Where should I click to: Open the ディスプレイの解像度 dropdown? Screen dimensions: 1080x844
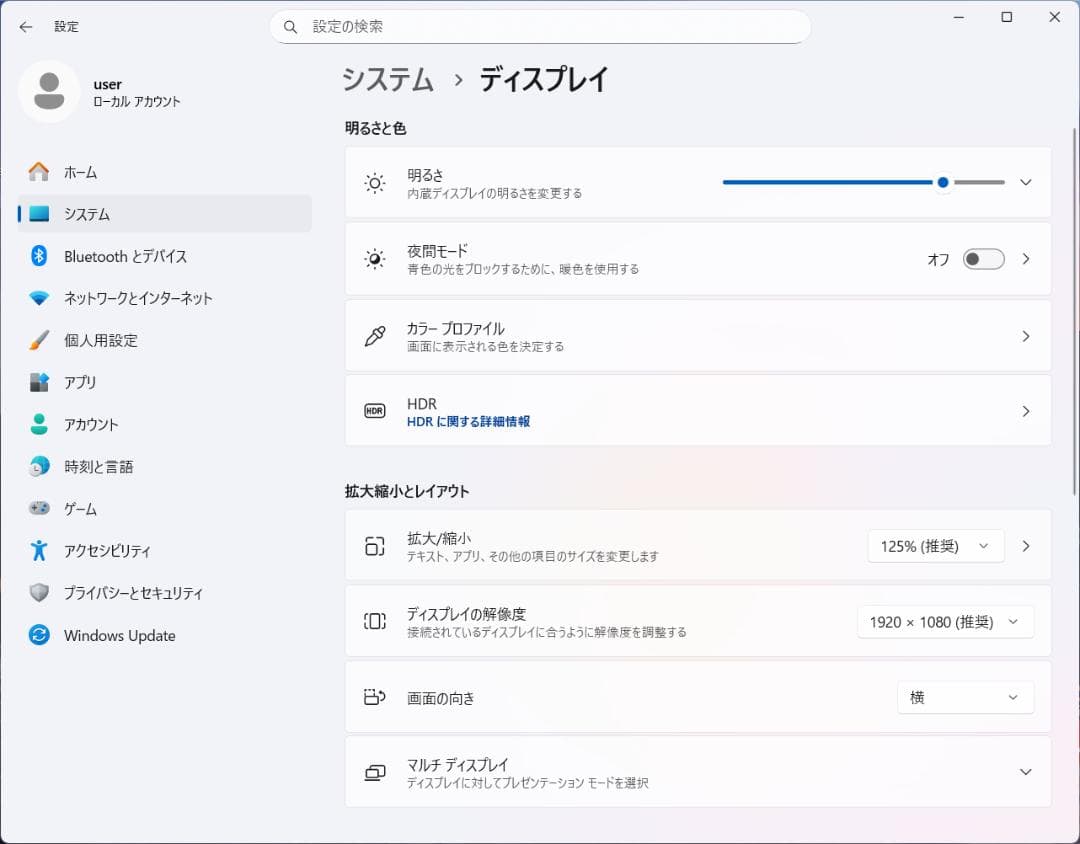coord(945,621)
